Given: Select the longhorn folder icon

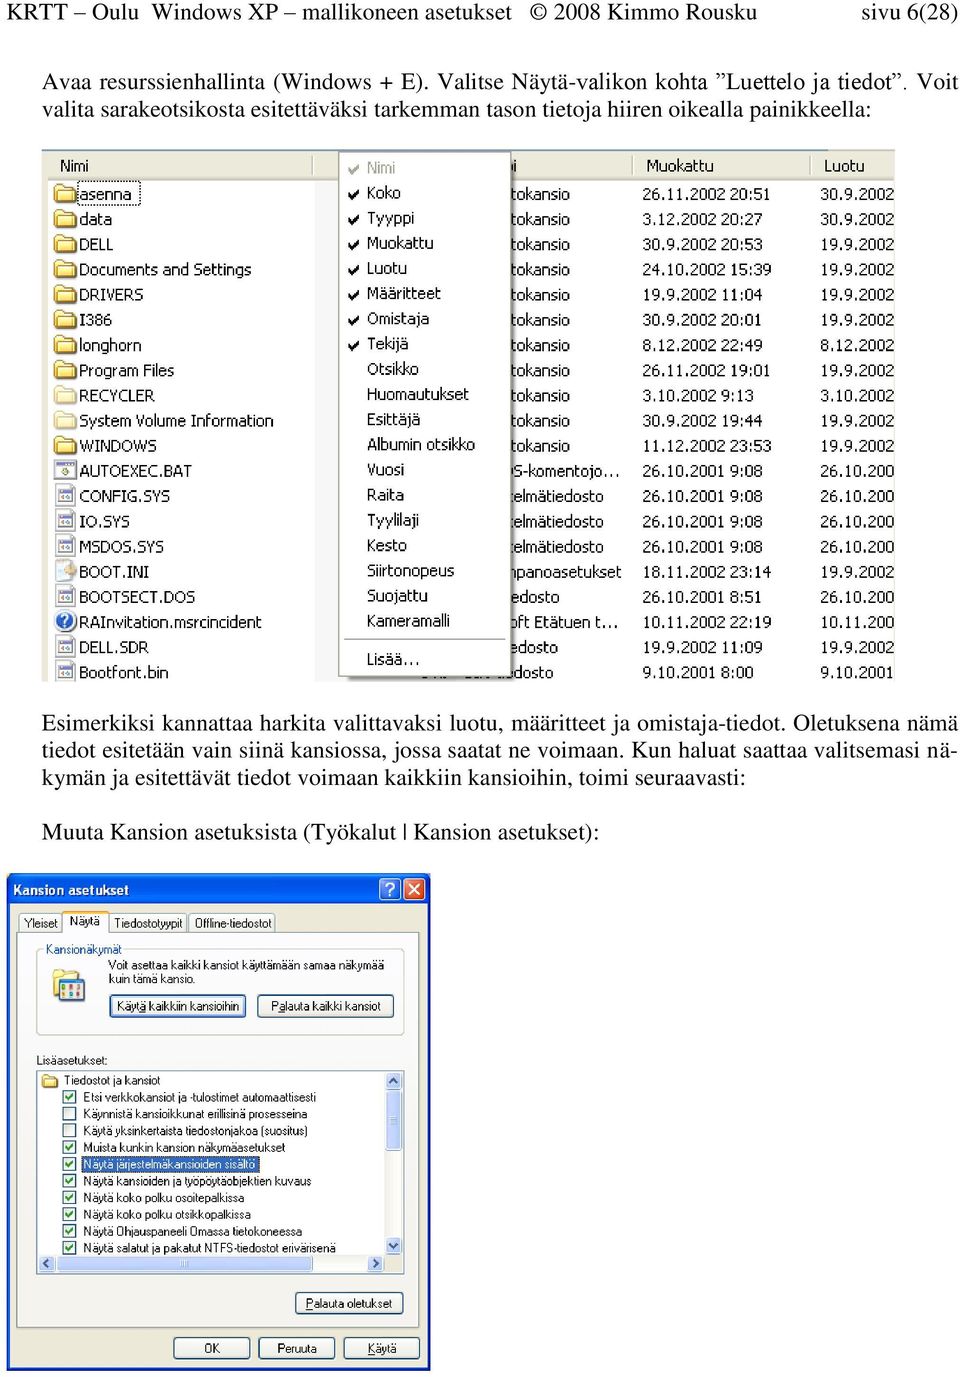Looking at the screenshot, I should 65,345.
